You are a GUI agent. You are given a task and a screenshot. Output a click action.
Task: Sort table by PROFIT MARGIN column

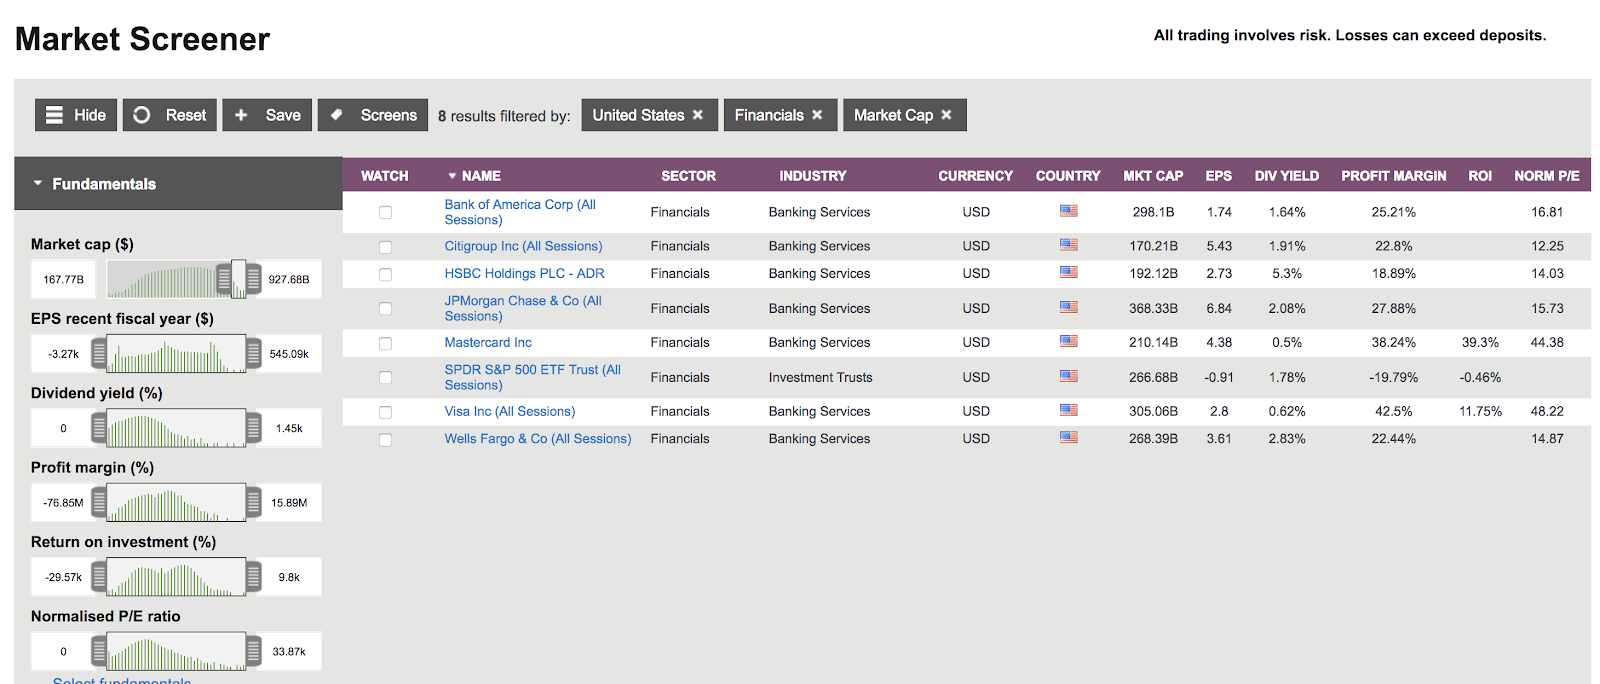coord(1393,176)
